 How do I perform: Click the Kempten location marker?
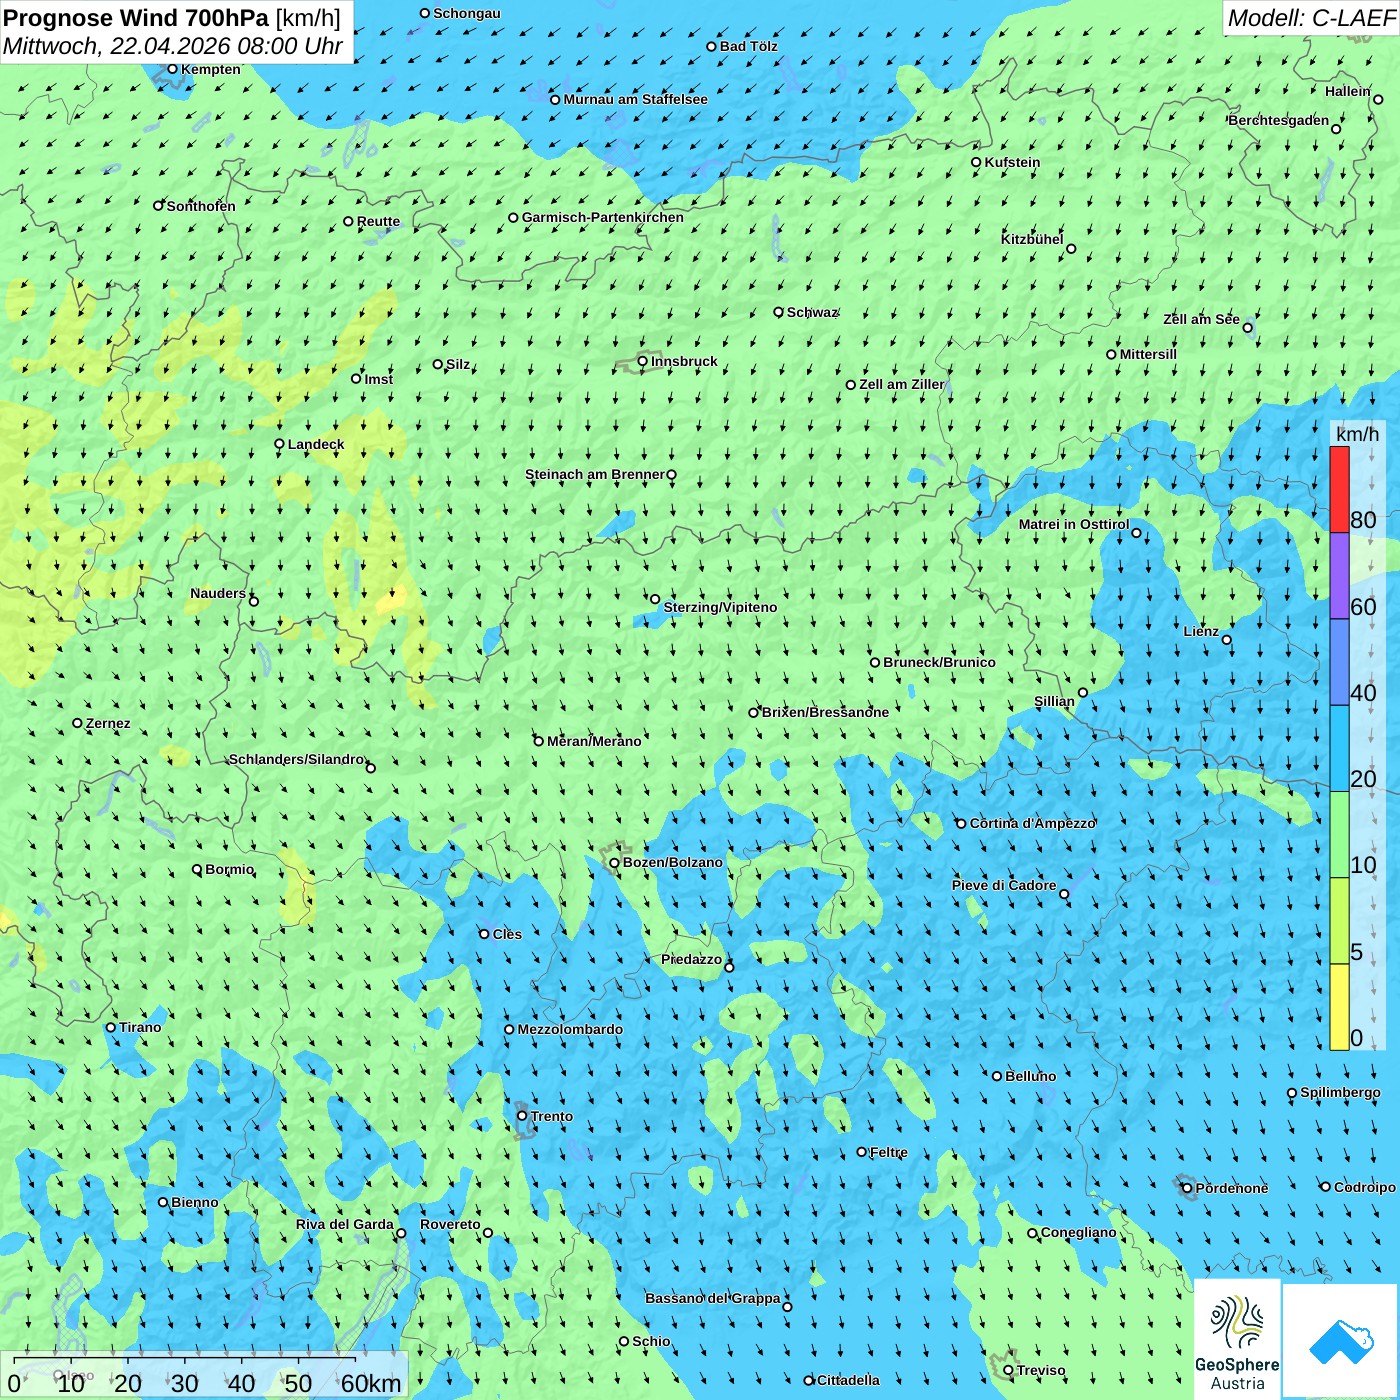tap(172, 69)
